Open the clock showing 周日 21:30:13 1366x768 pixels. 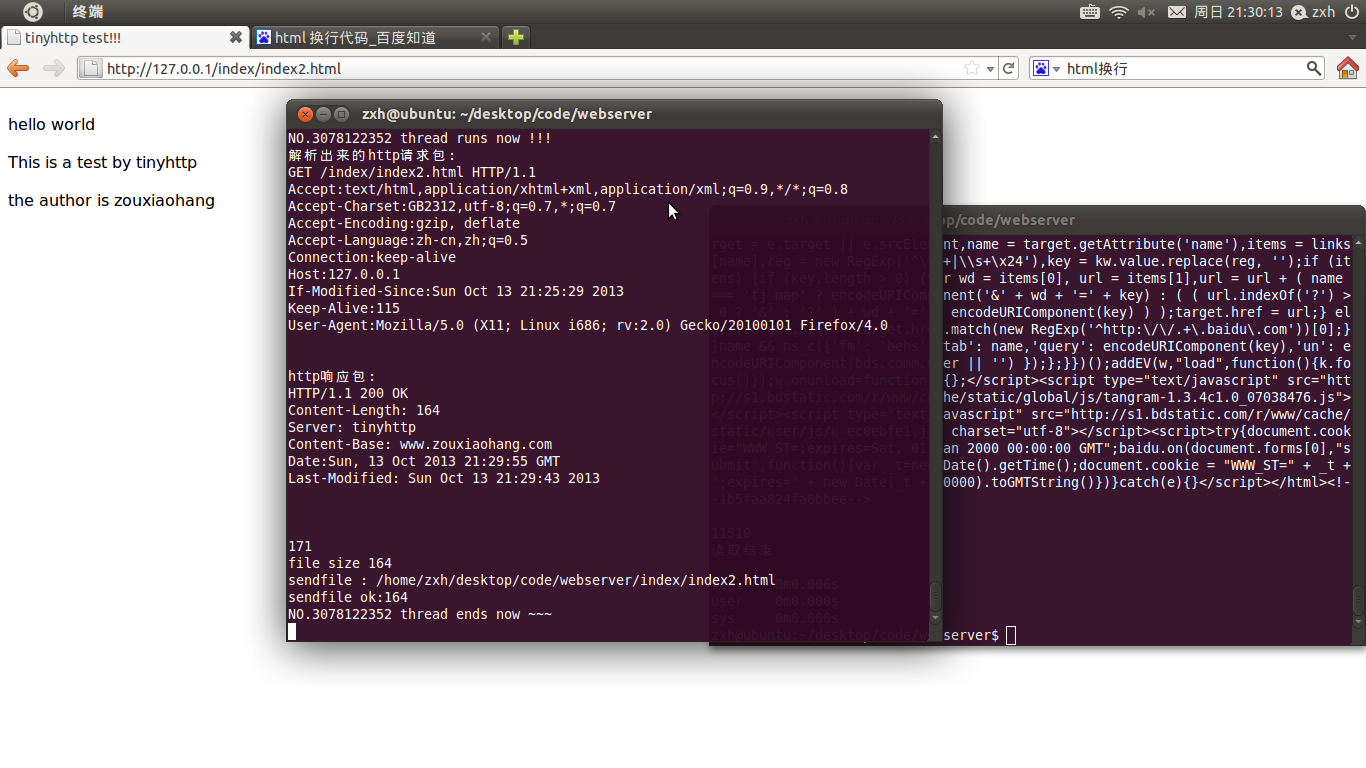1238,12
